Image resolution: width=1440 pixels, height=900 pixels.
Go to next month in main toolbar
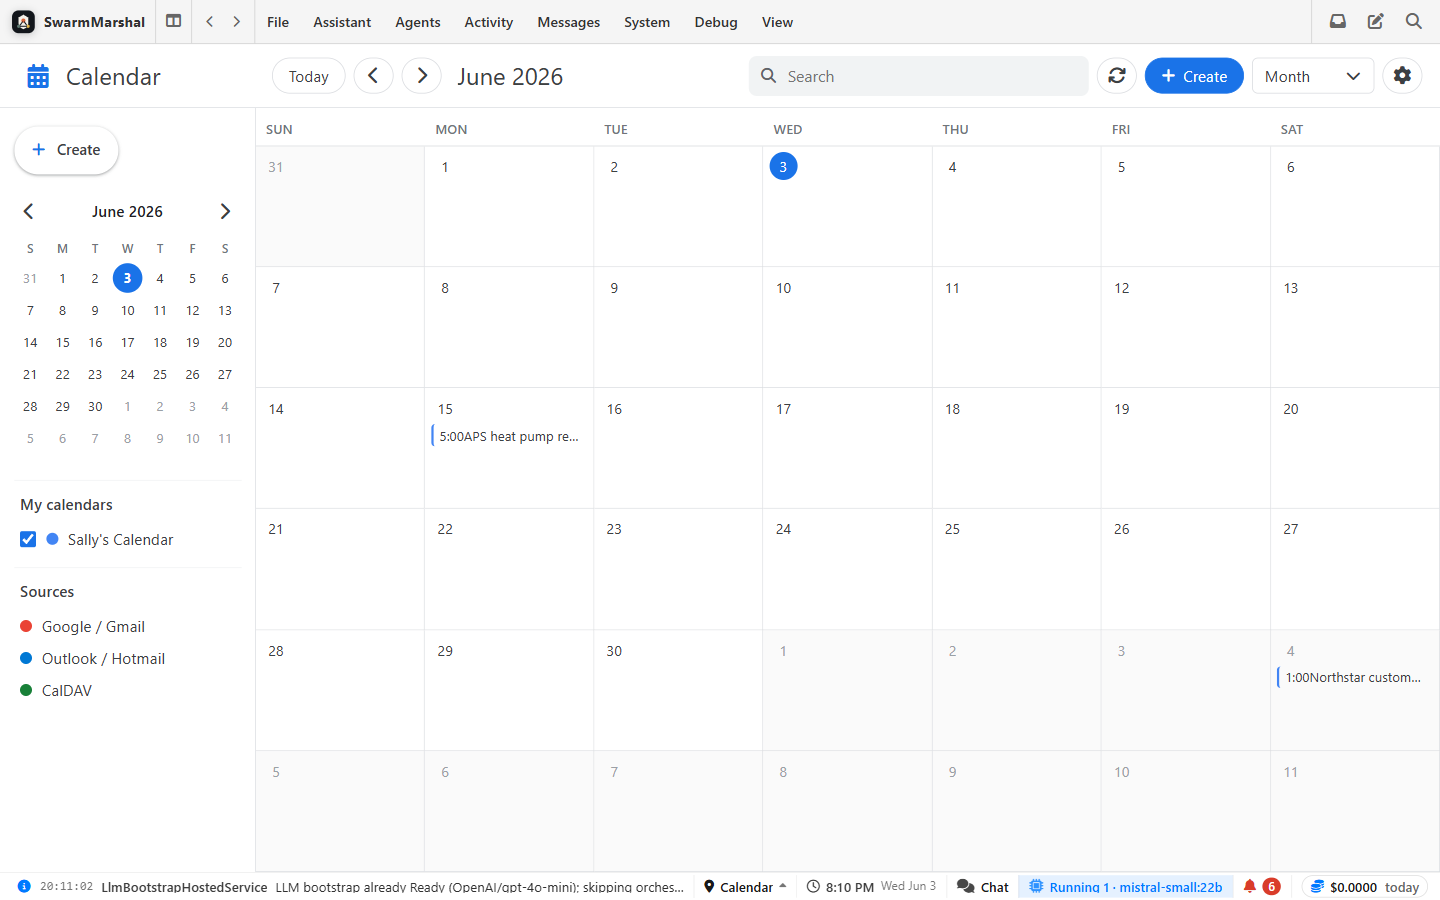pos(422,76)
